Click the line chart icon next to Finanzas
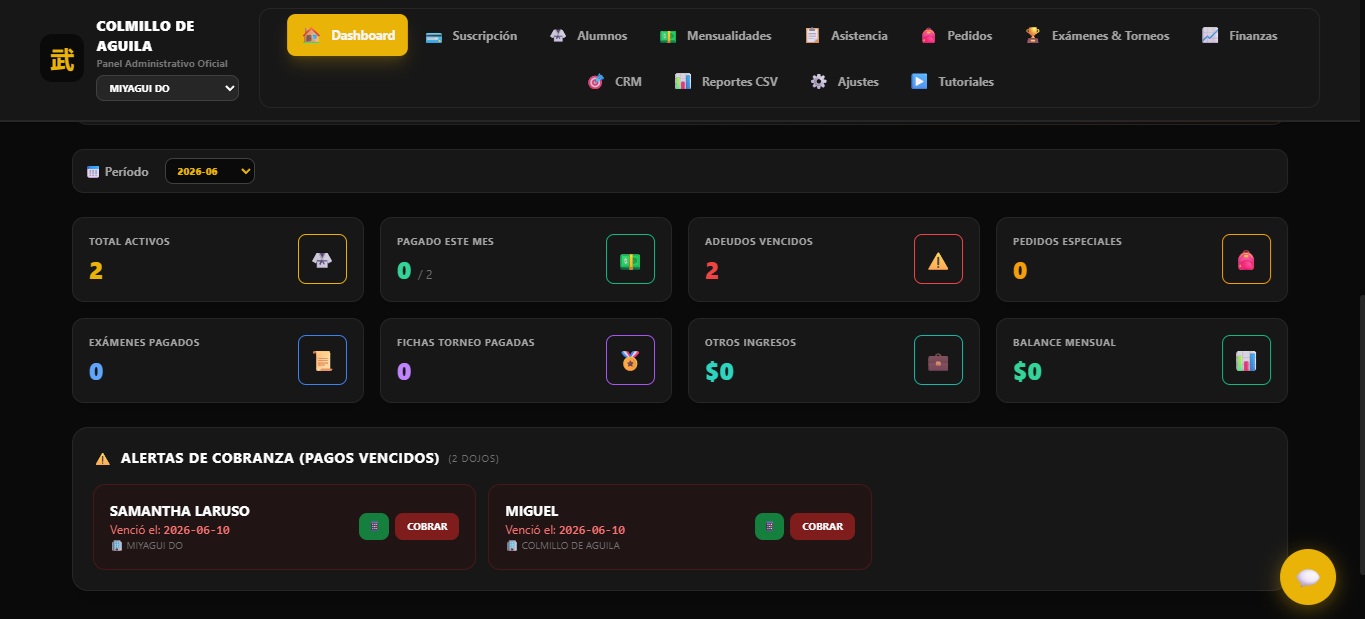1365x619 pixels. tap(1210, 35)
